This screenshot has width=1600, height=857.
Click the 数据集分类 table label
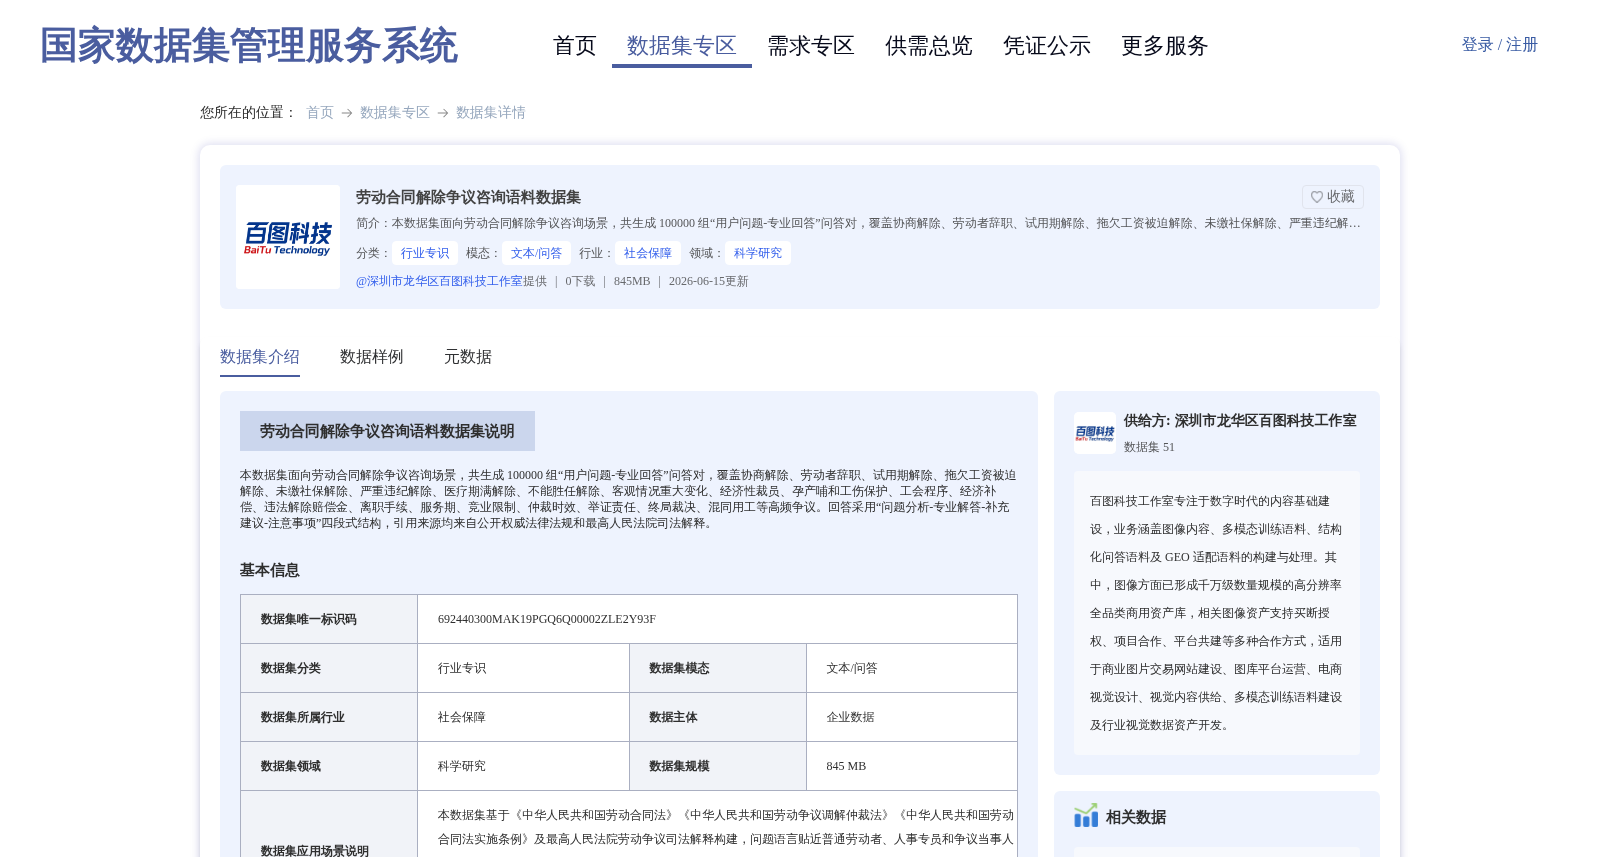pos(291,668)
